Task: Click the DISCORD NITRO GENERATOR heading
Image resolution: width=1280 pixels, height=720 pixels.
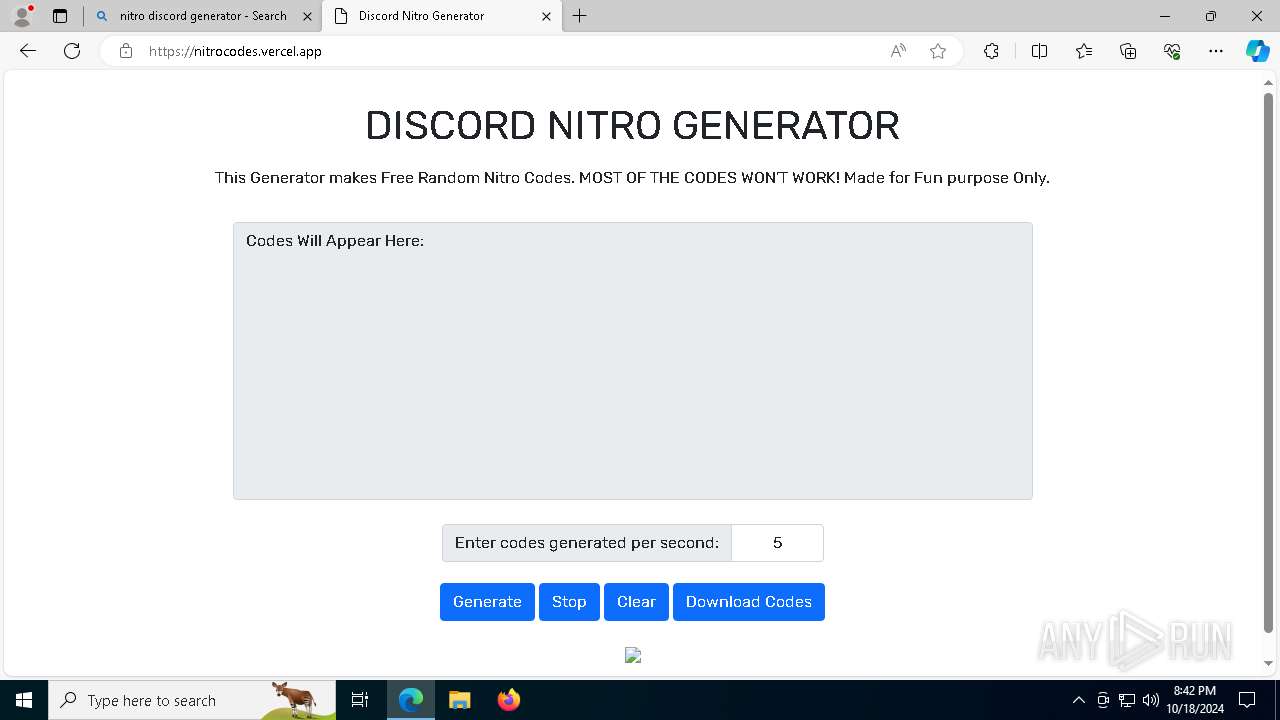Action: 632,126
